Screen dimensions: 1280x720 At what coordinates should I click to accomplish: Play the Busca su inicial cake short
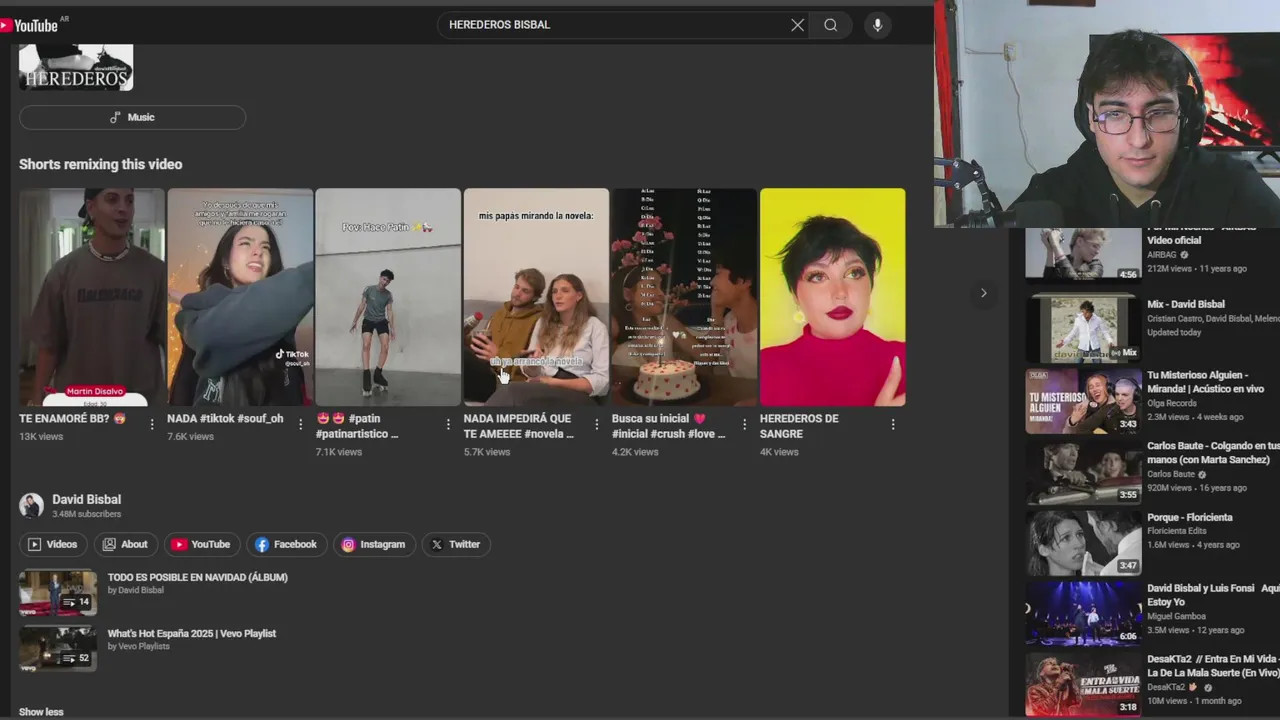(x=684, y=297)
